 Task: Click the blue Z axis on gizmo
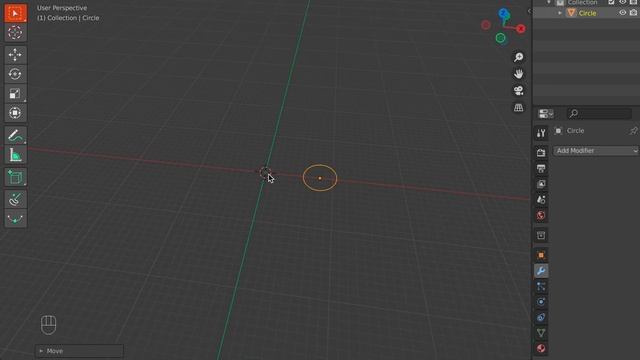coord(504,13)
